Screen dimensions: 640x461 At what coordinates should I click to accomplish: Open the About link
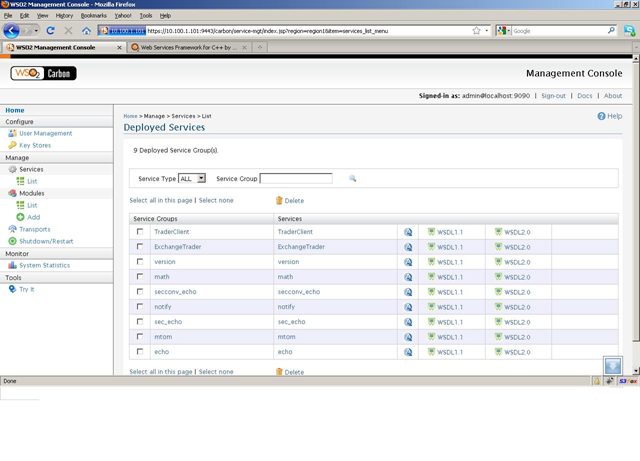coord(613,96)
